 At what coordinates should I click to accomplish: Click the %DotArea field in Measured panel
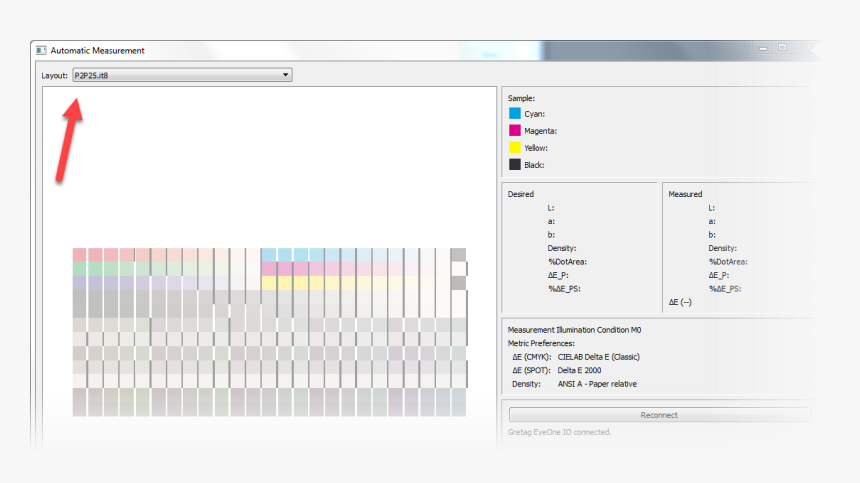728,262
